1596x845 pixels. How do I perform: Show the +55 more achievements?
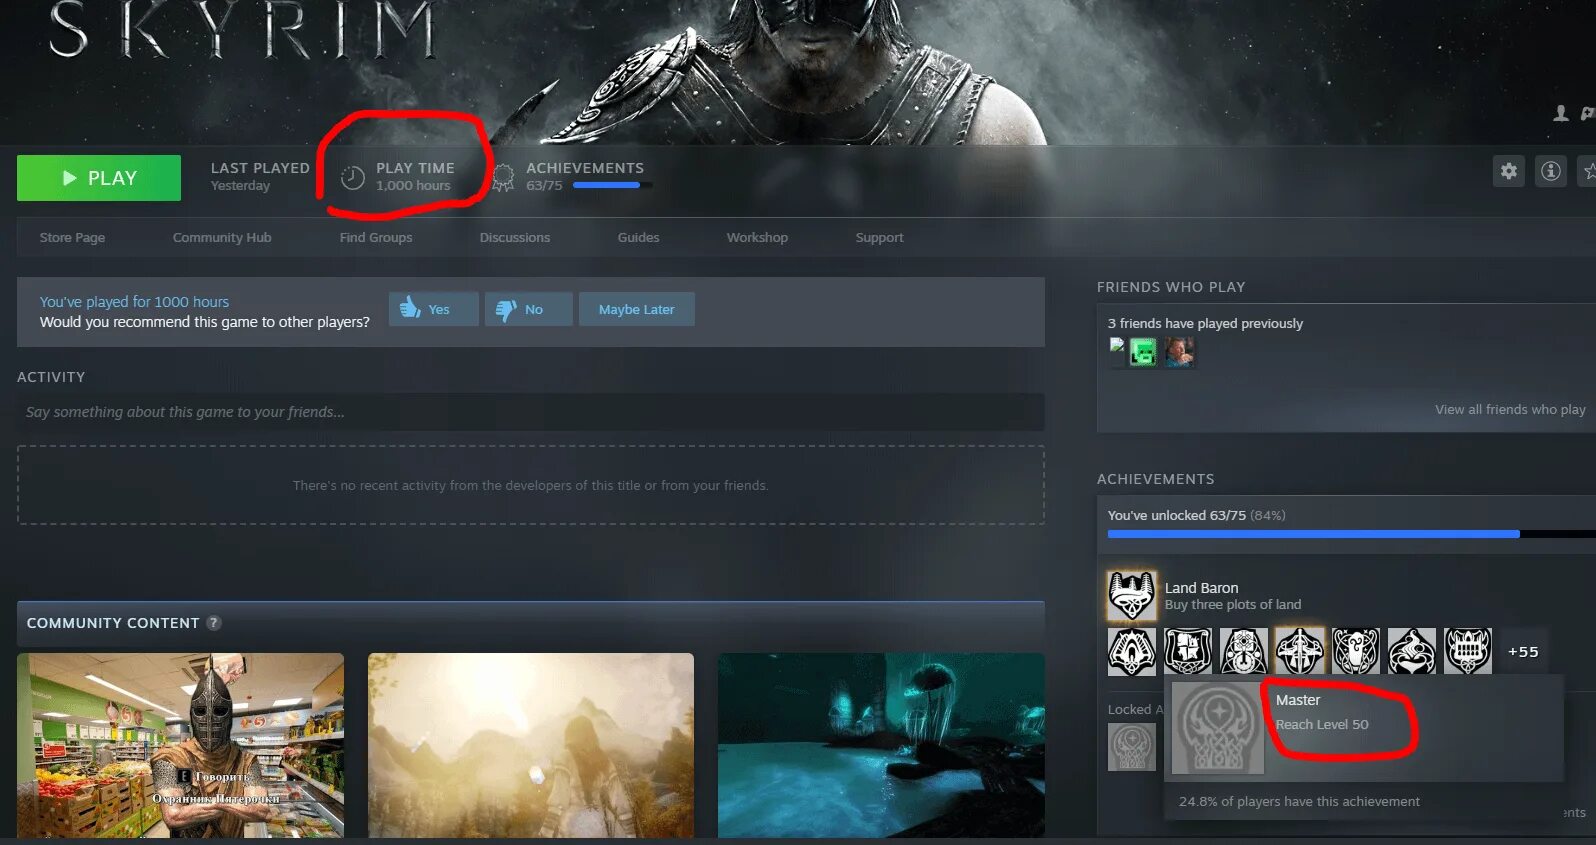[x=1523, y=652]
